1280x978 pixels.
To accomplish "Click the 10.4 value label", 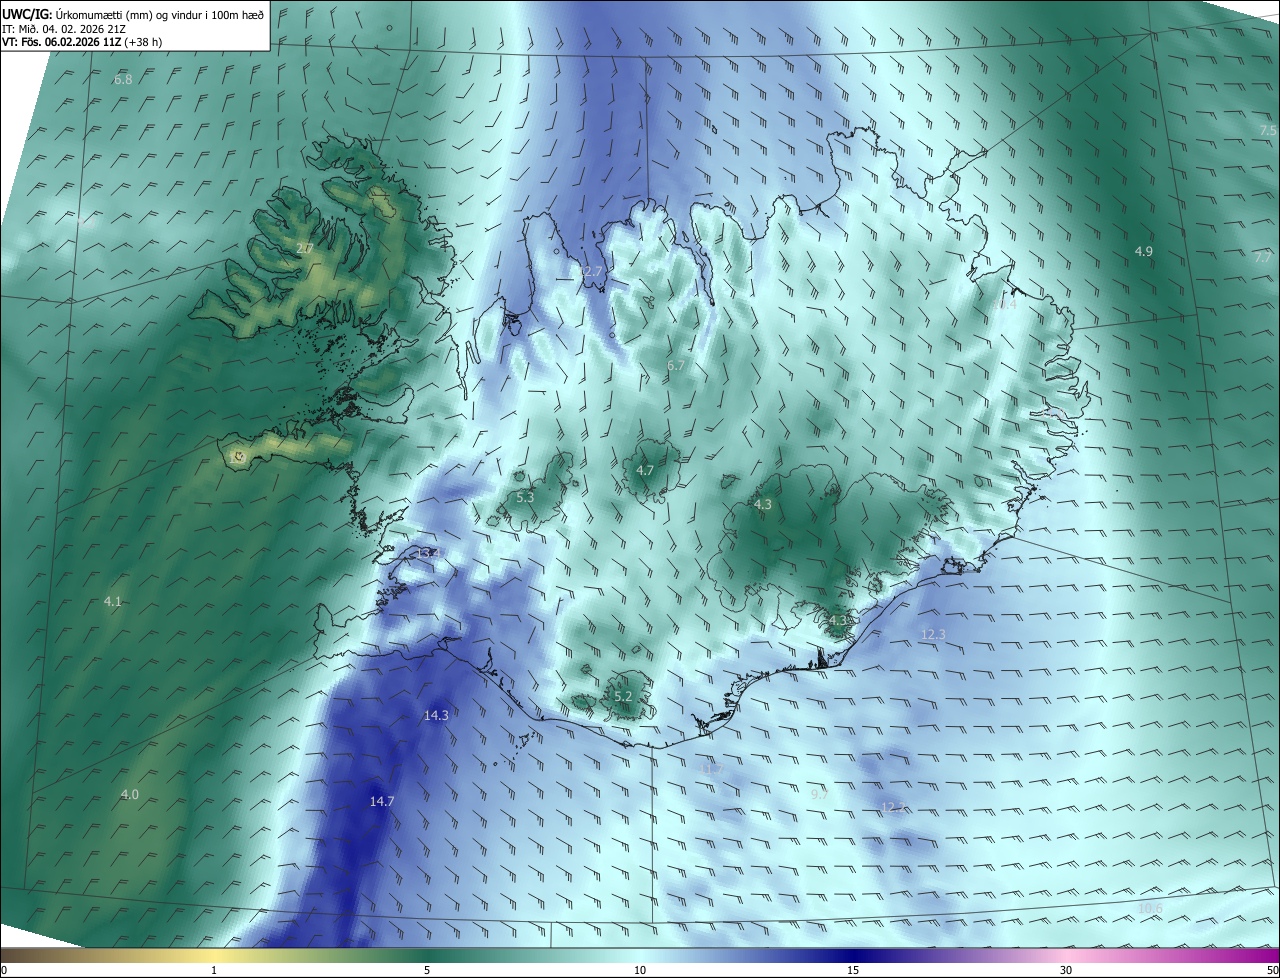I will (1005, 305).
